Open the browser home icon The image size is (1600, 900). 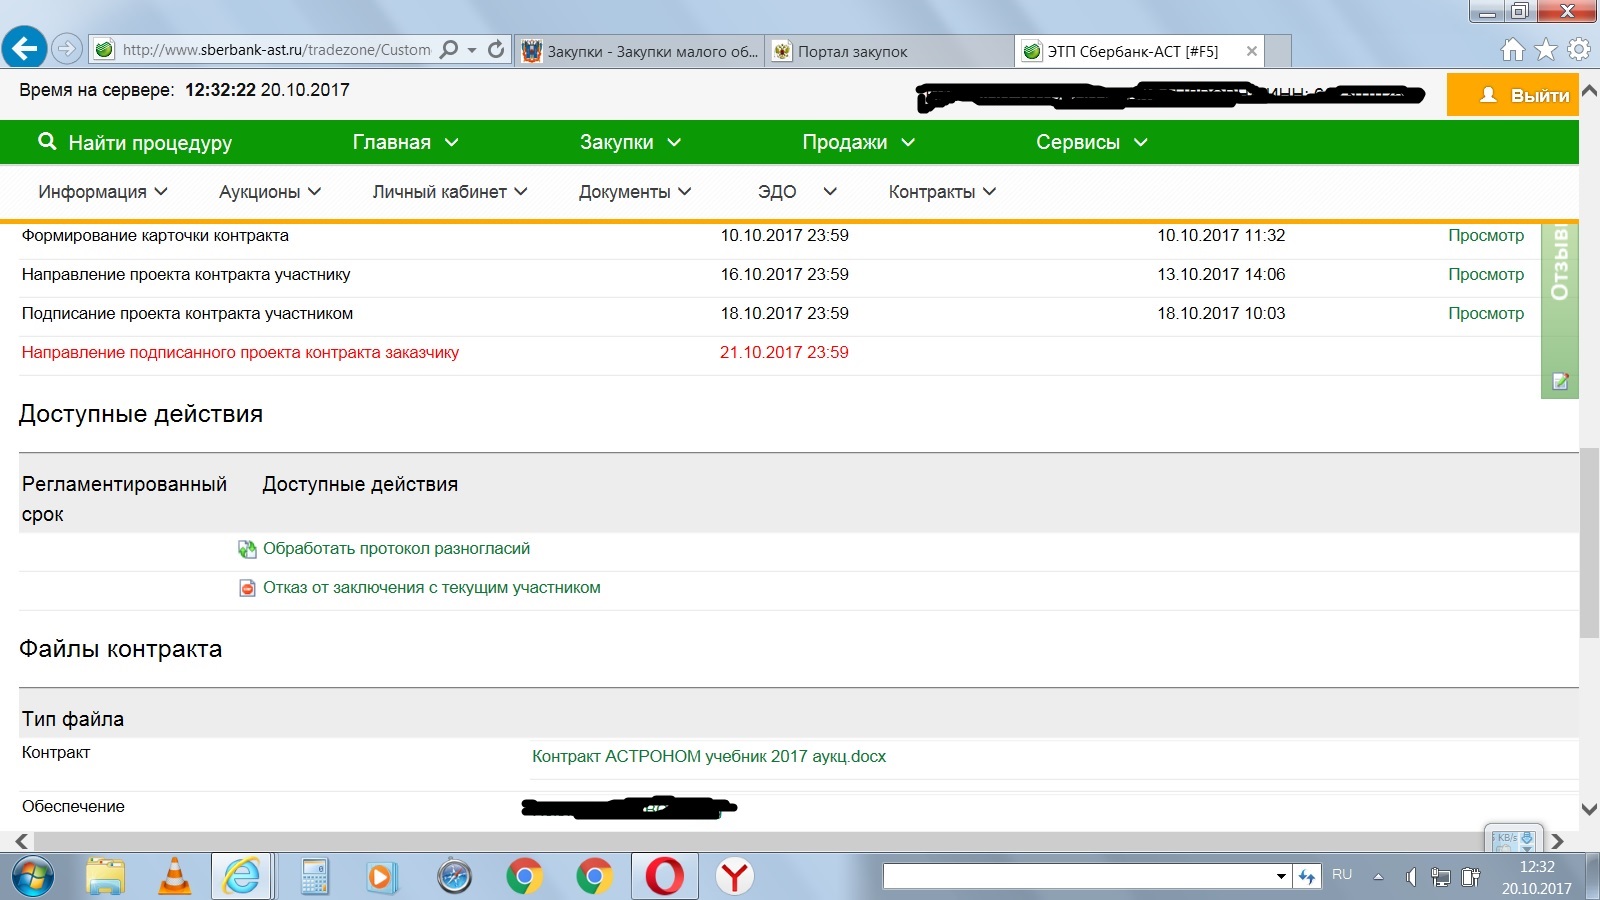[x=1513, y=49]
